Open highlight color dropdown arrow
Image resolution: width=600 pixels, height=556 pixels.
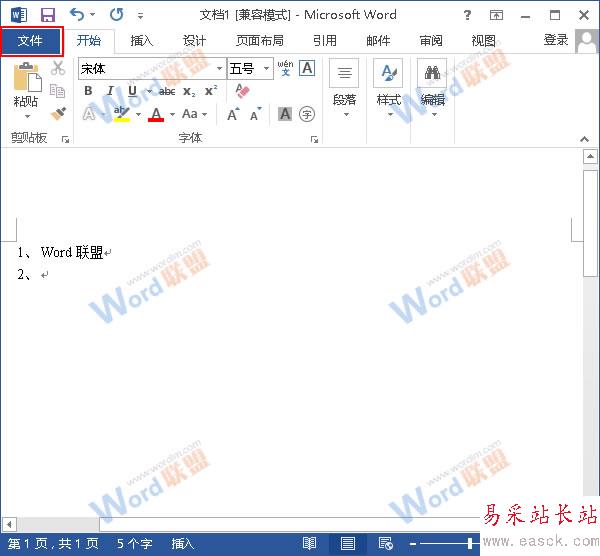point(139,114)
